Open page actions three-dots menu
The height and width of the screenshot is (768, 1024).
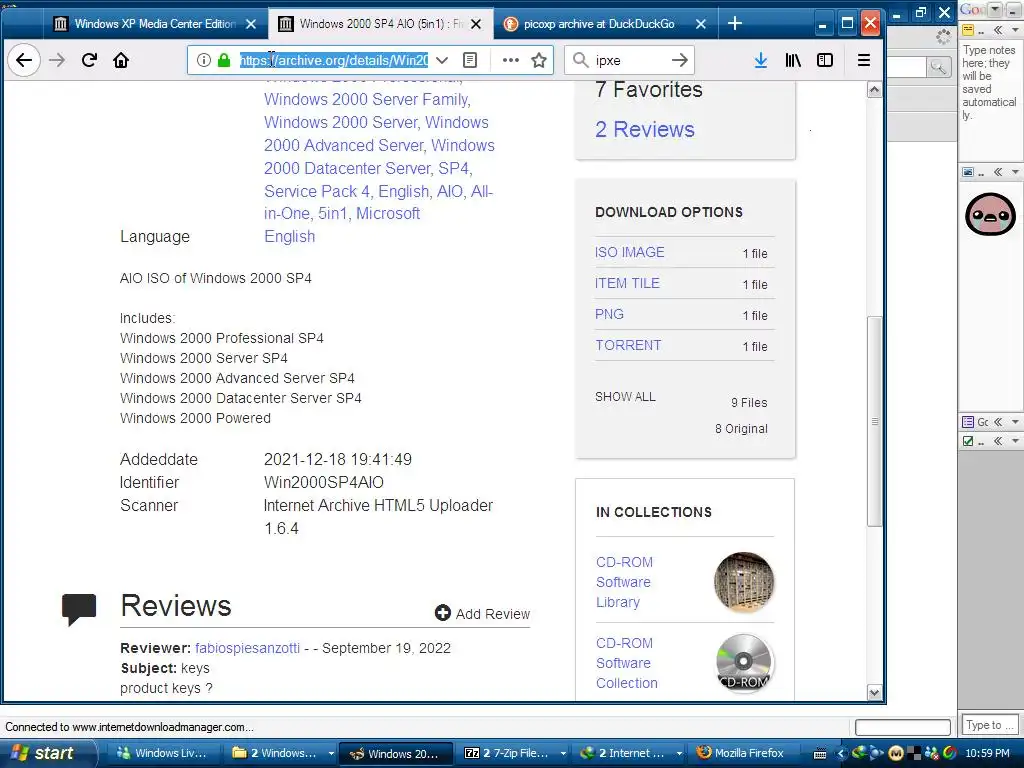tap(511, 60)
